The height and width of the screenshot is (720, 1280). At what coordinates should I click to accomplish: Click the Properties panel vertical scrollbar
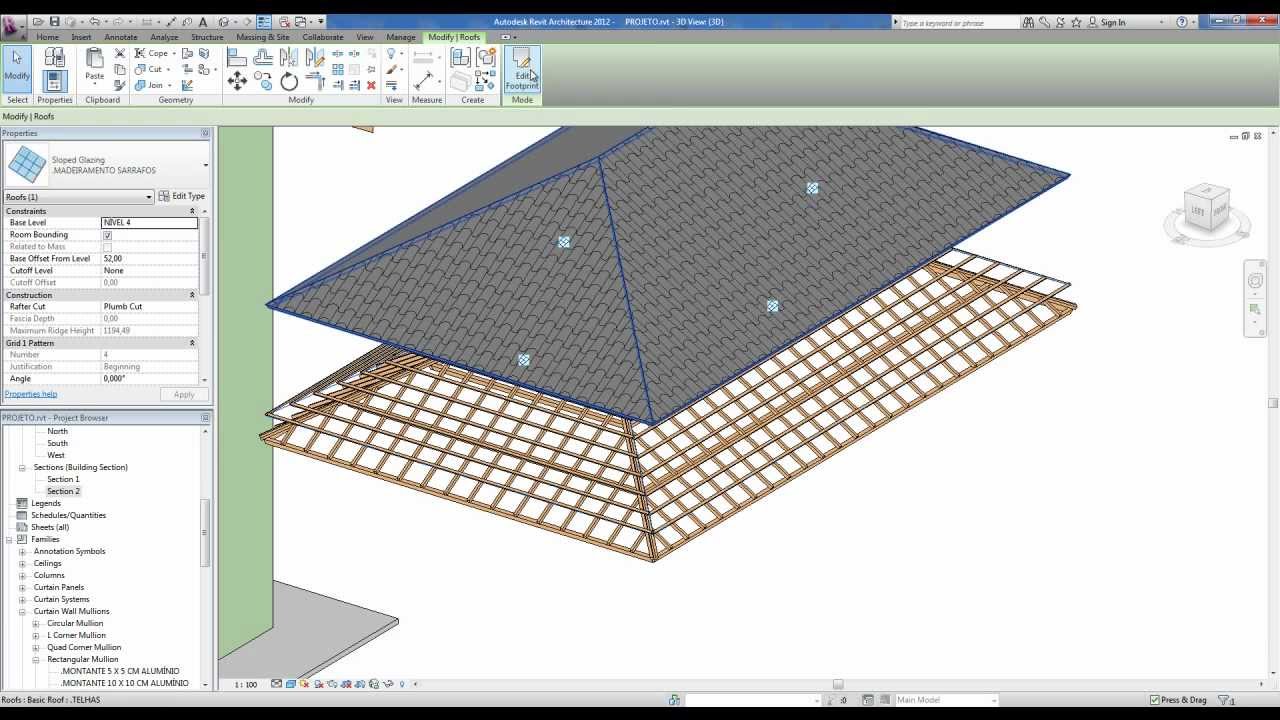(x=204, y=257)
